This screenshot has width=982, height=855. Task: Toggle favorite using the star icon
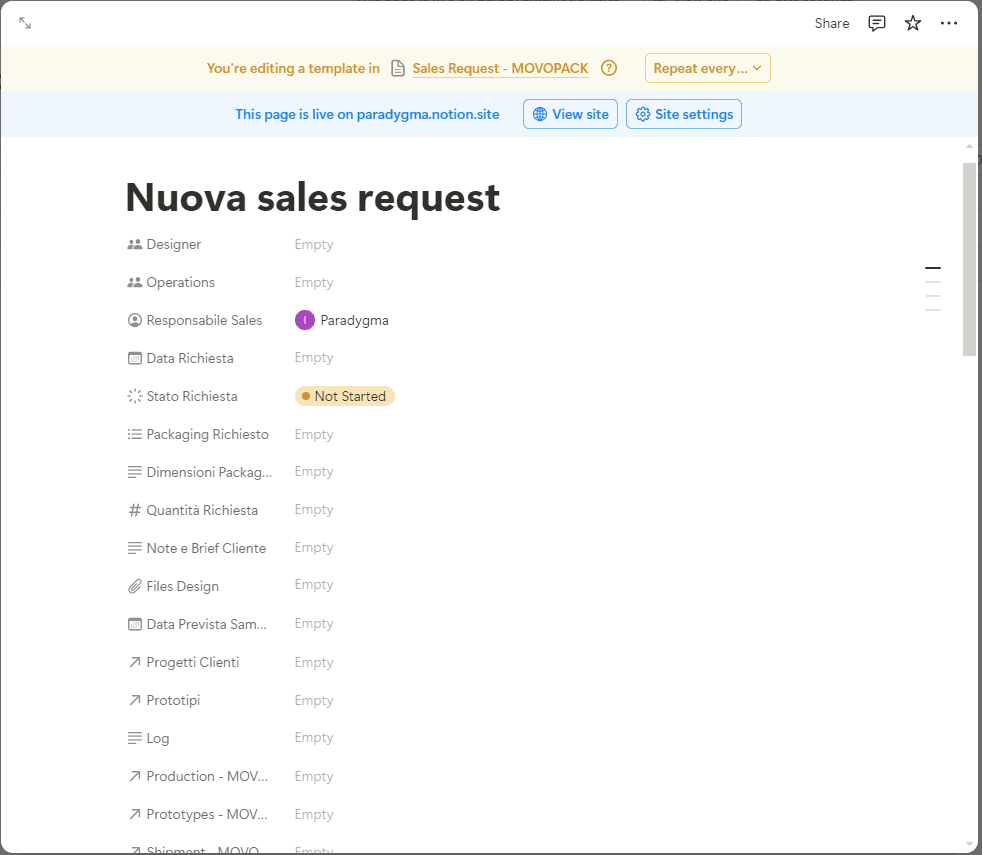[912, 22]
